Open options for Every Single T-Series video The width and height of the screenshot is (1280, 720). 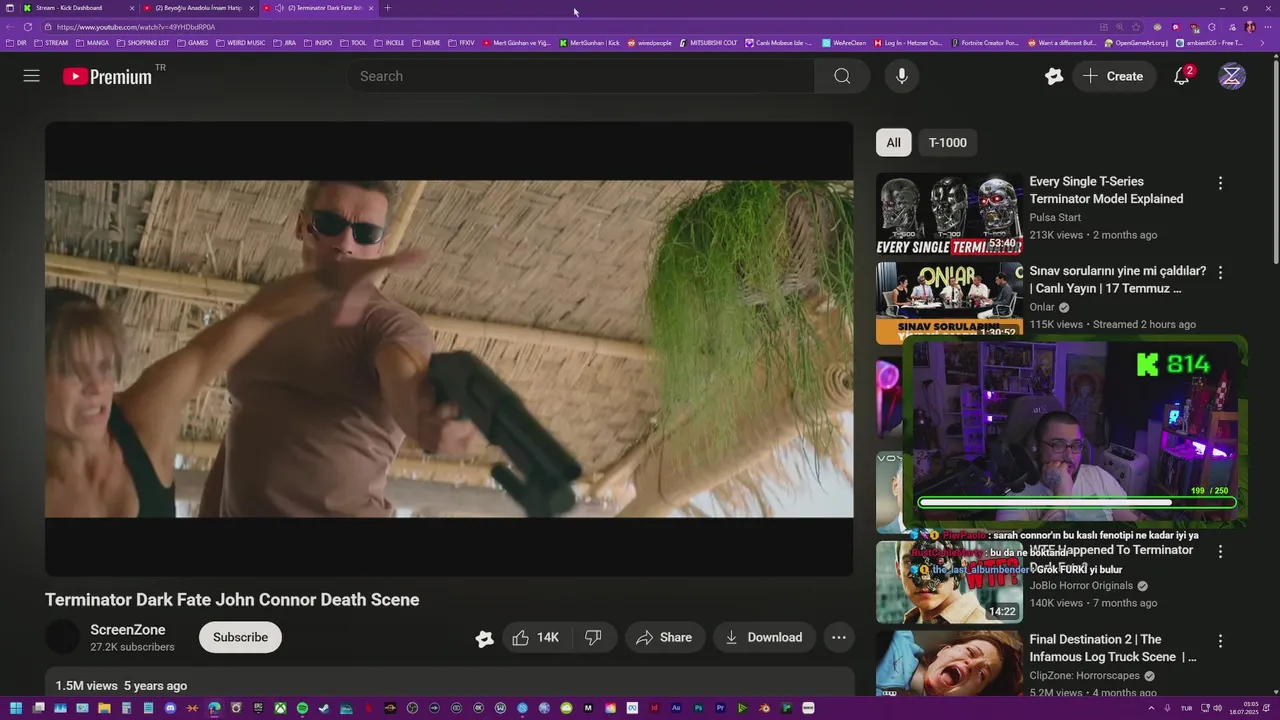pyautogui.click(x=1220, y=183)
